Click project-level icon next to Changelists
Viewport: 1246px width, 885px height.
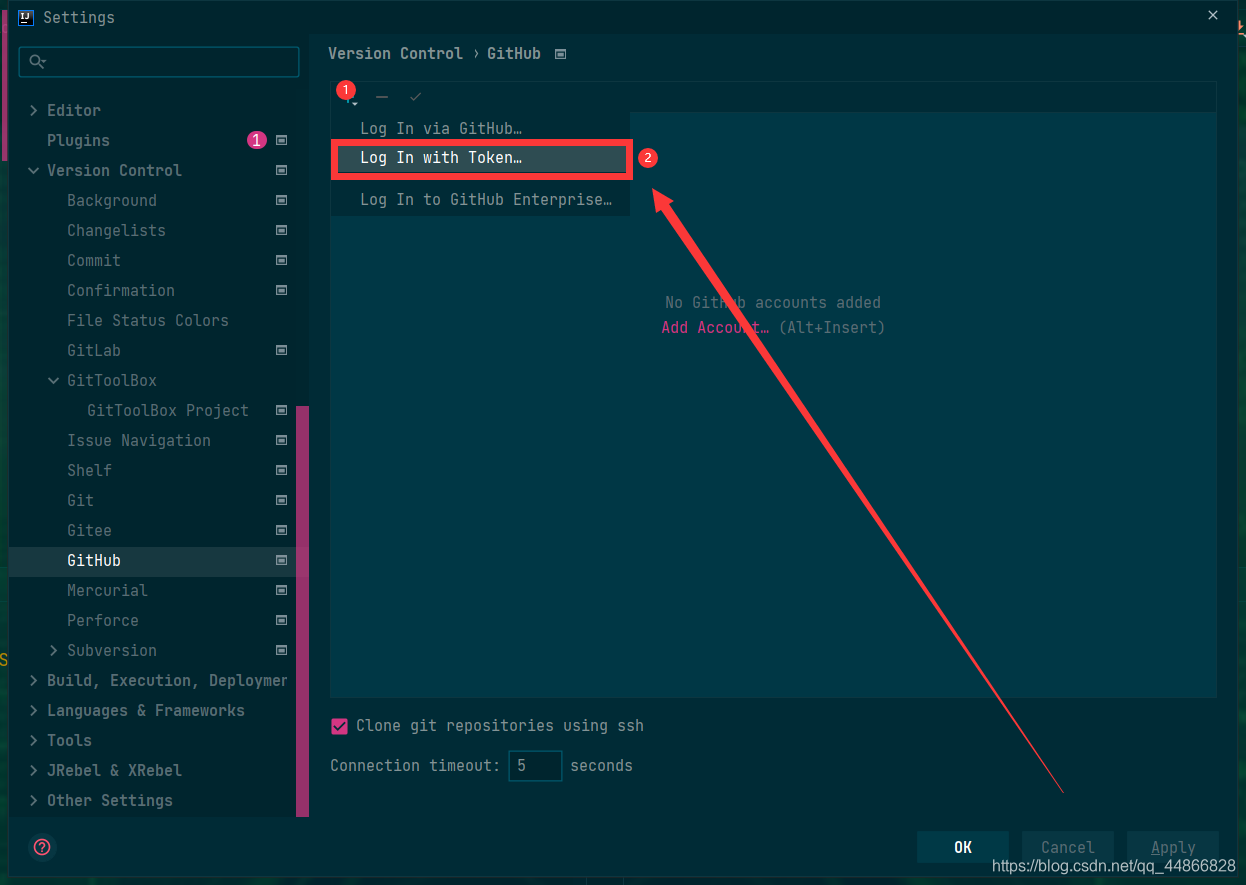(x=282, y=230)
